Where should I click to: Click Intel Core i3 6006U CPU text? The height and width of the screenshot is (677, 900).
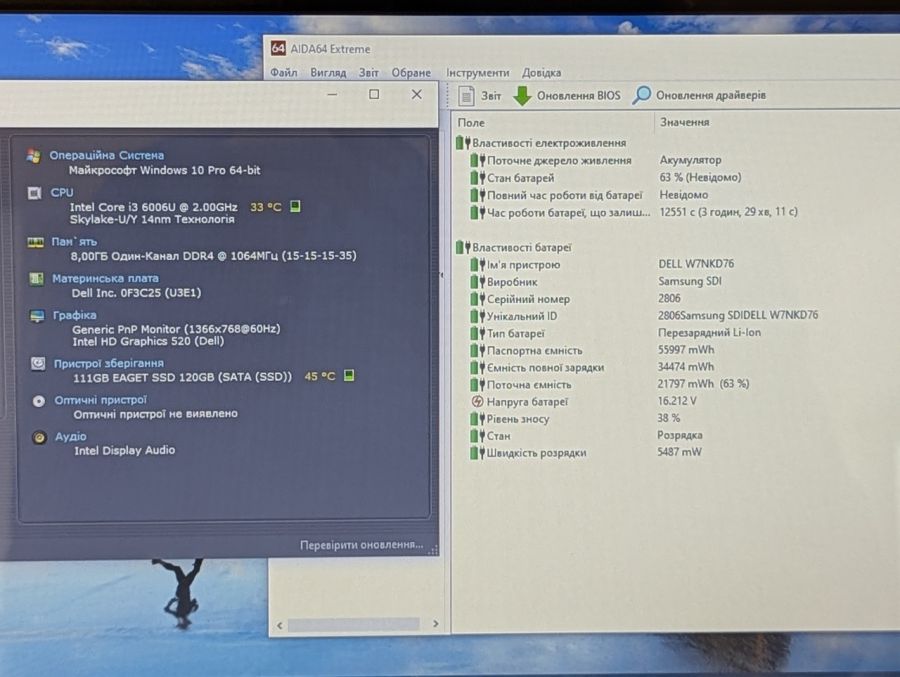point(153,207)
